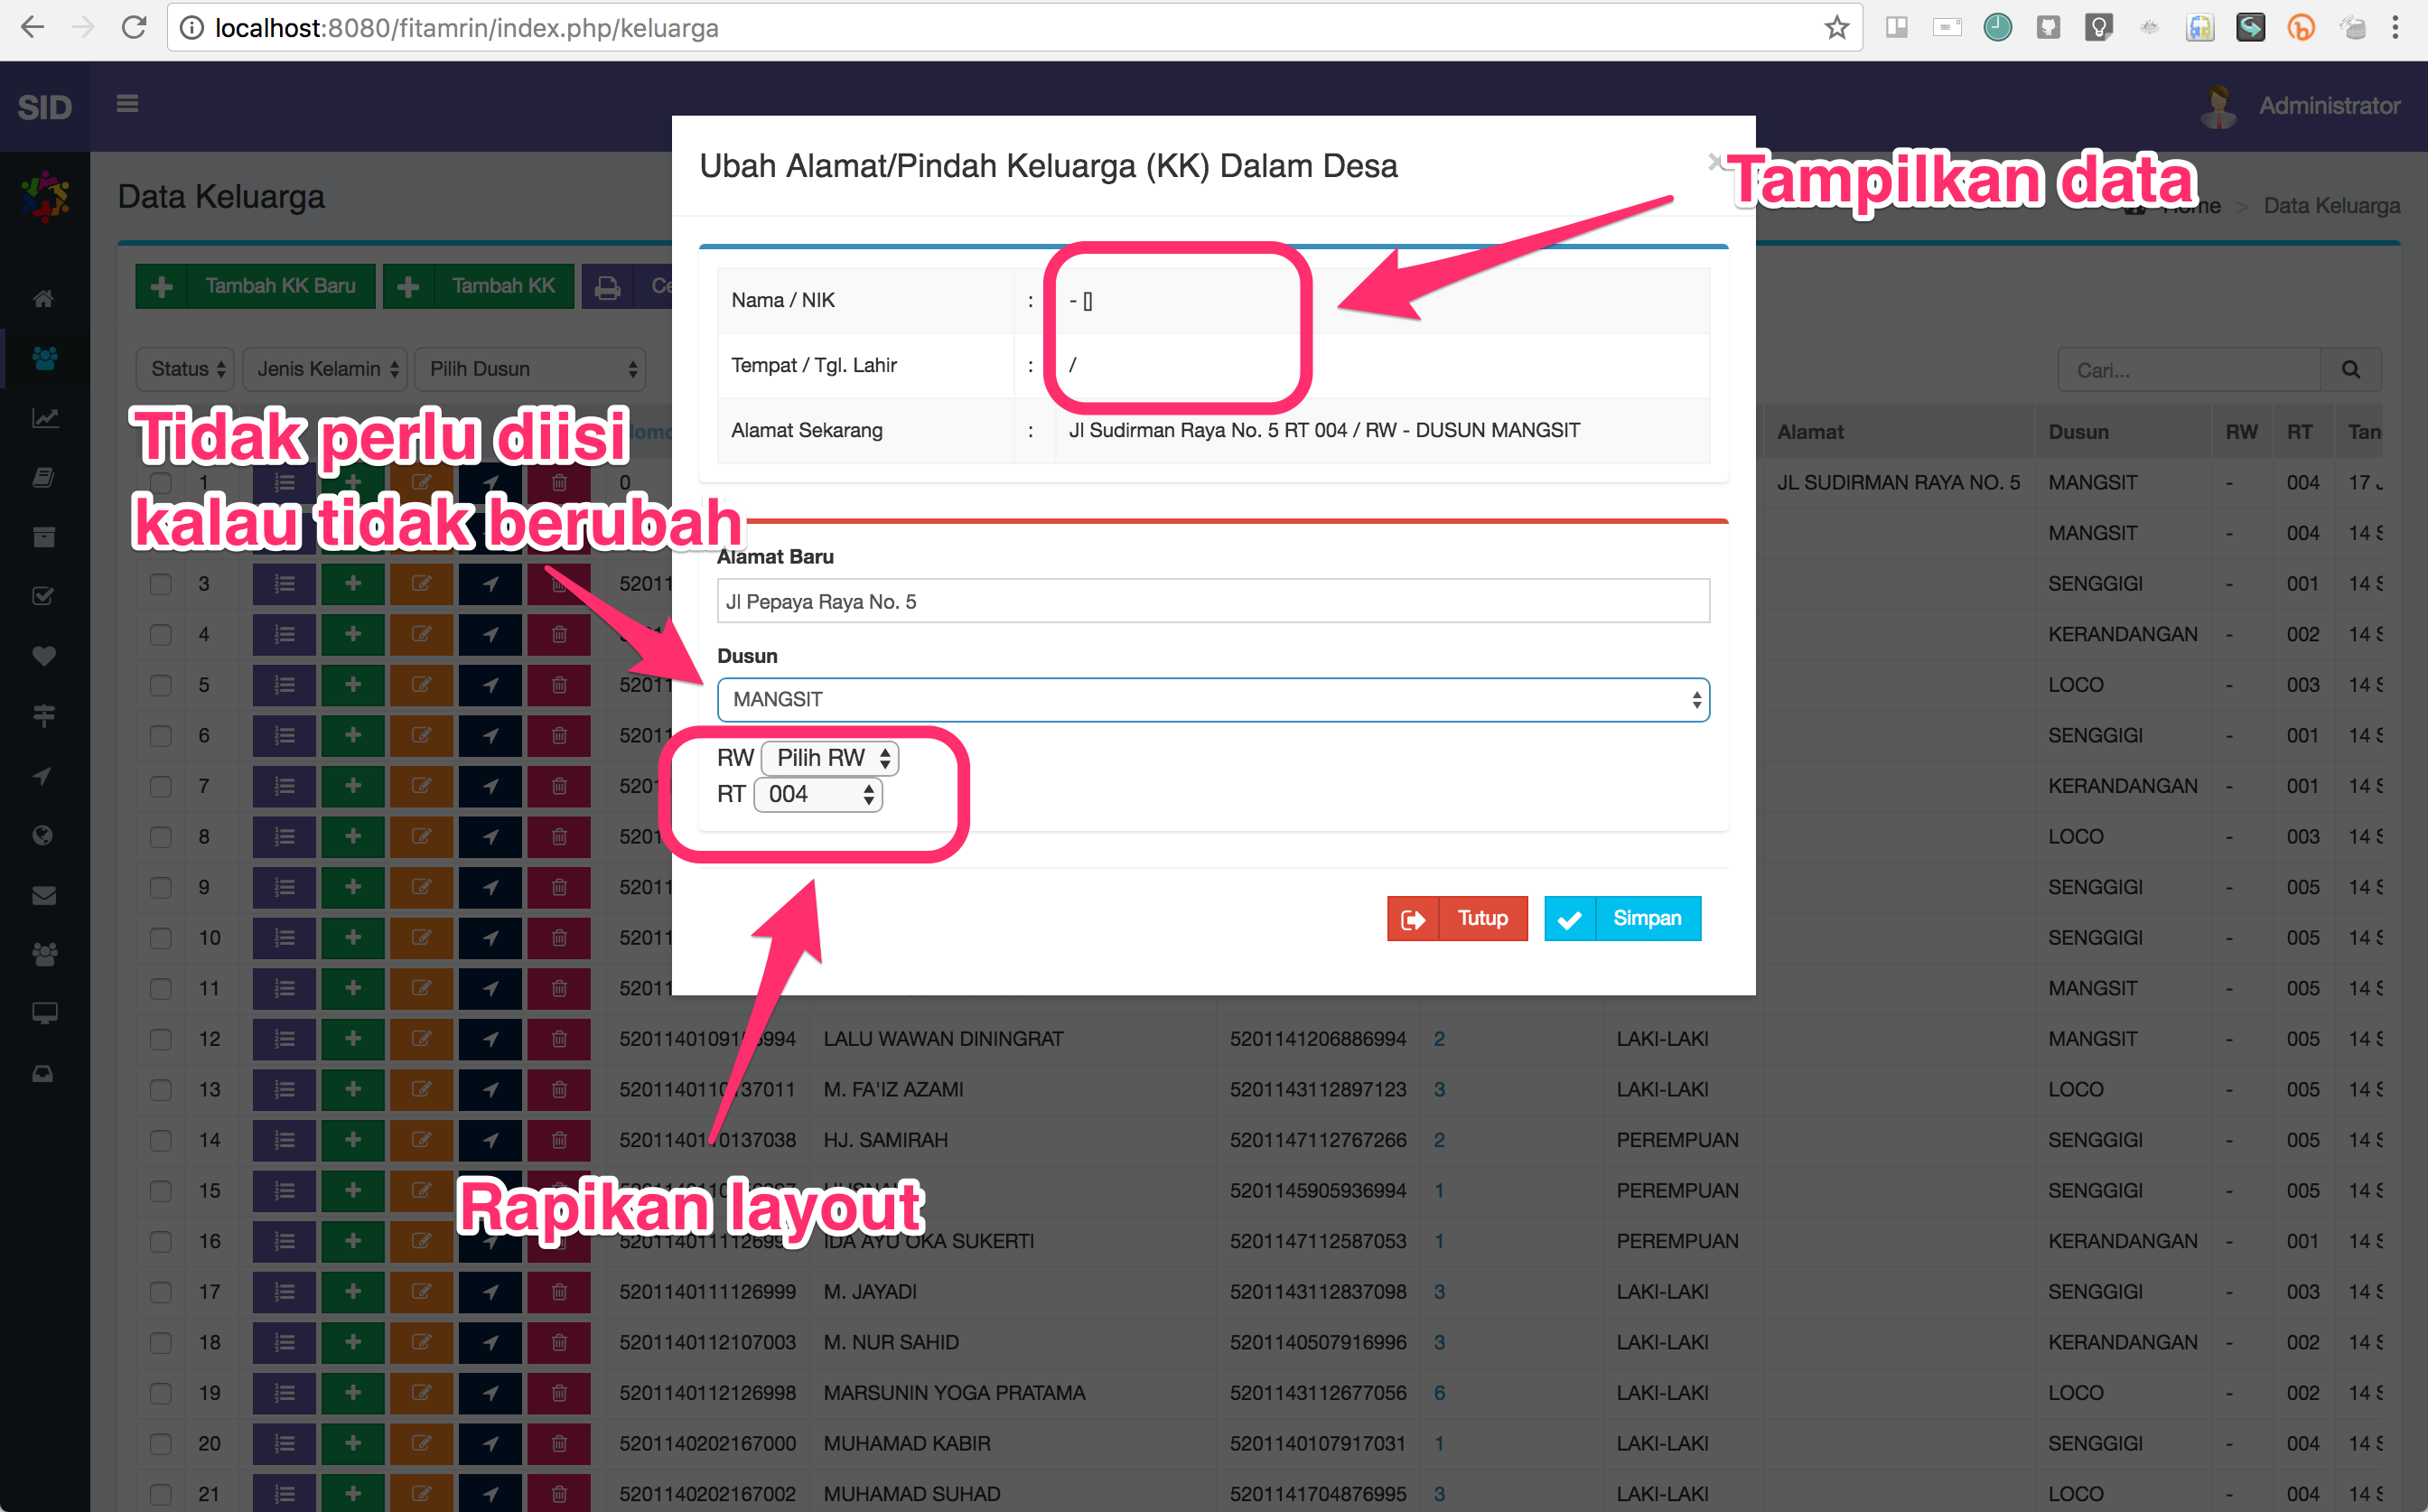Expand the RT 004 dropdown

[x=818, y=795]
